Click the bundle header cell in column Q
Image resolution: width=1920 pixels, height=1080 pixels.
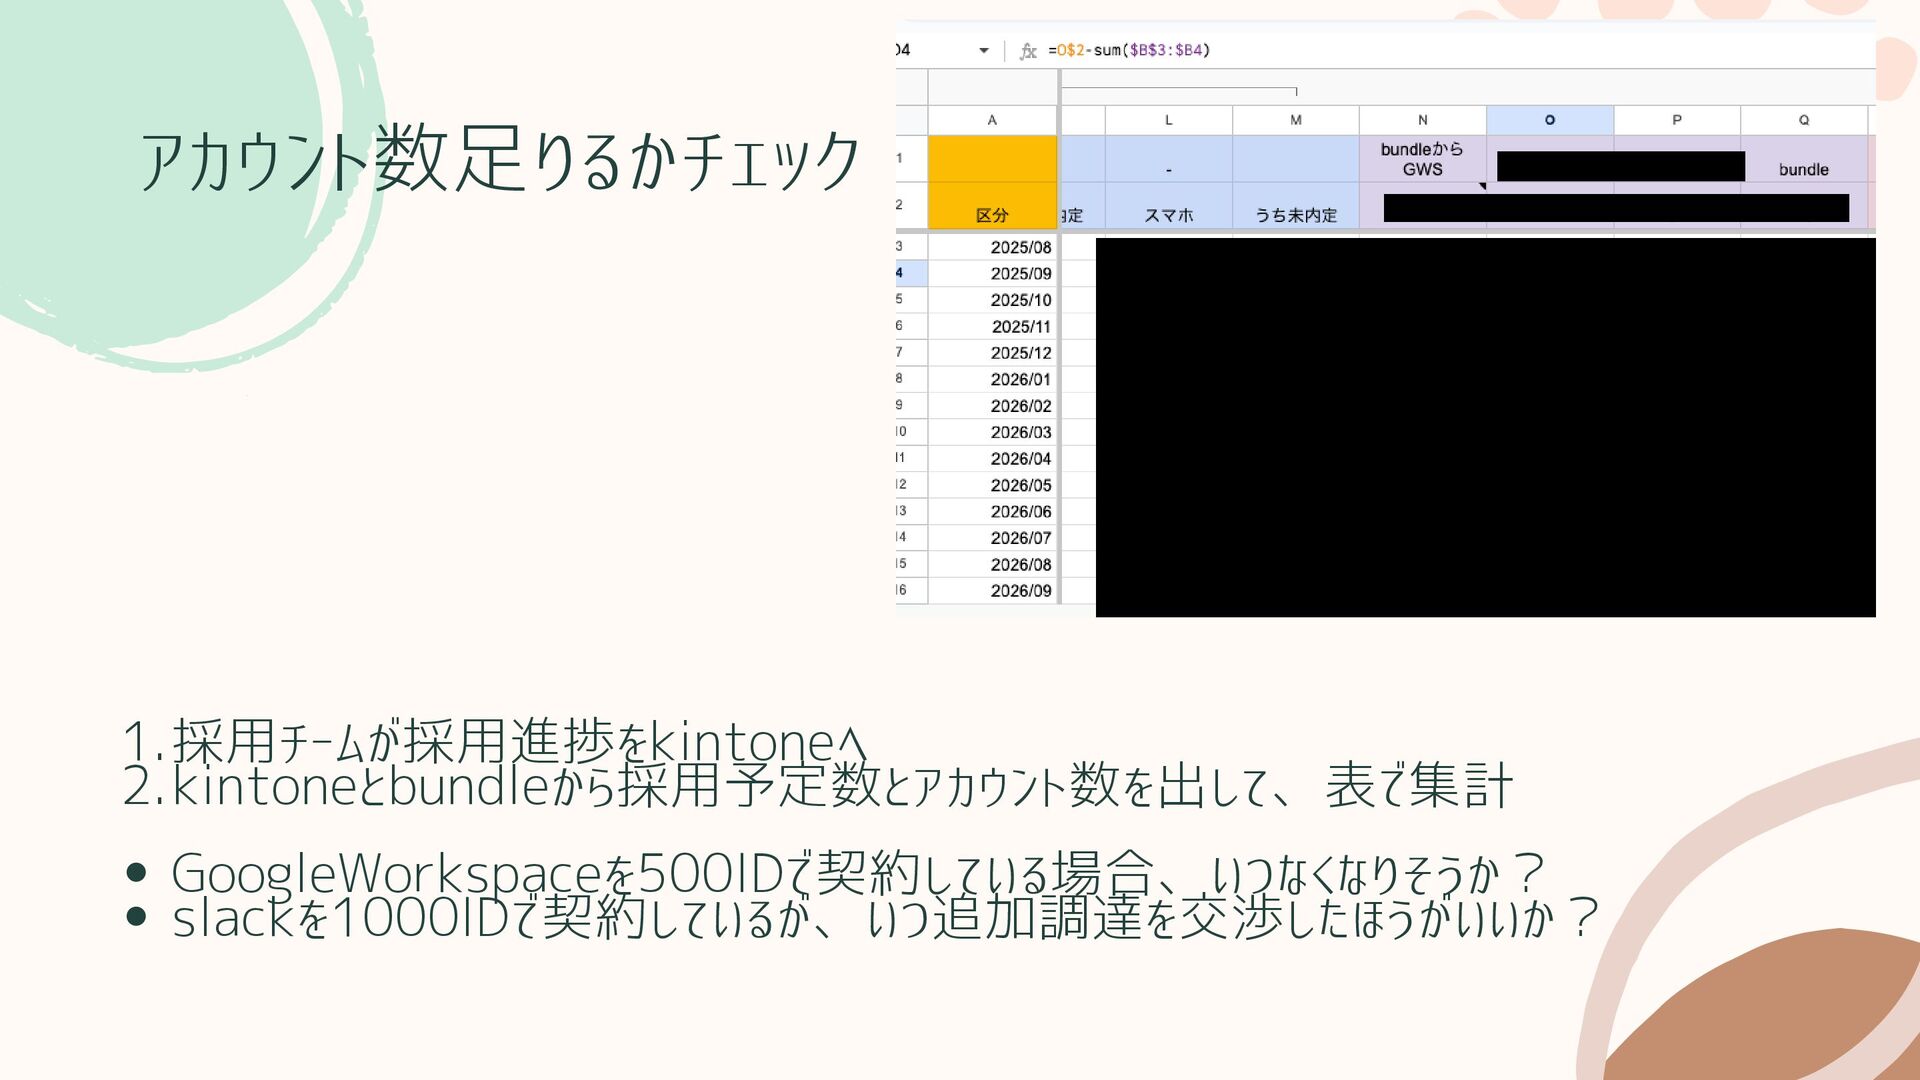[1804, 159]
